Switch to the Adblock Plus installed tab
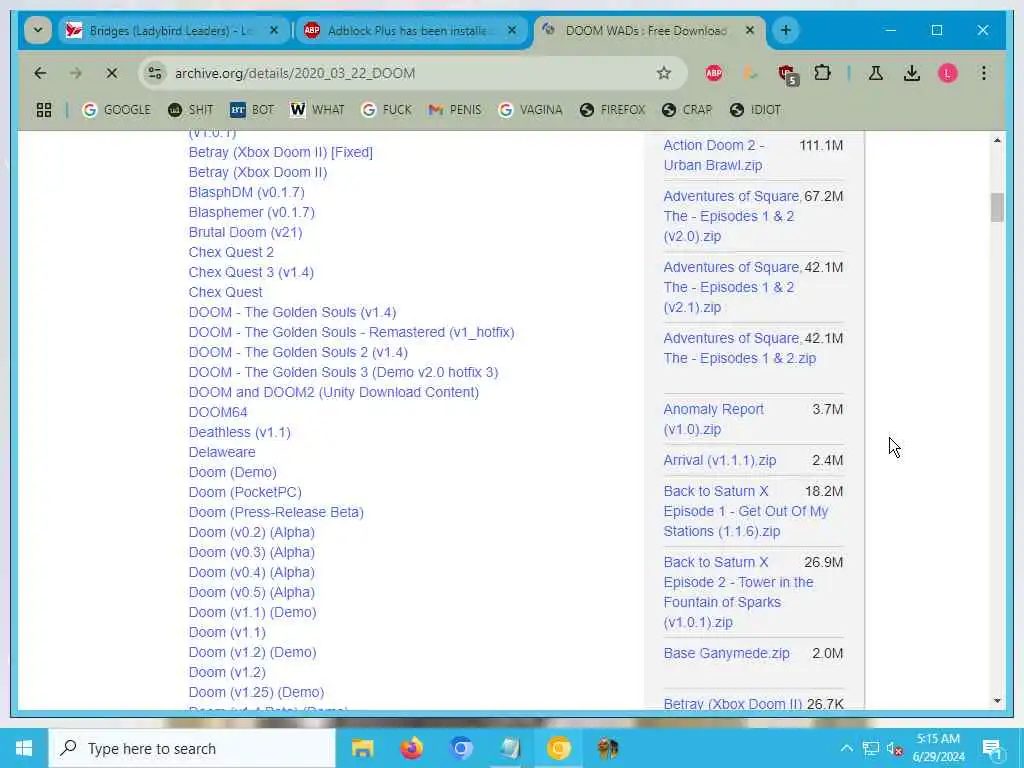This screenshot has height=768, width=1024. (411, 31)
